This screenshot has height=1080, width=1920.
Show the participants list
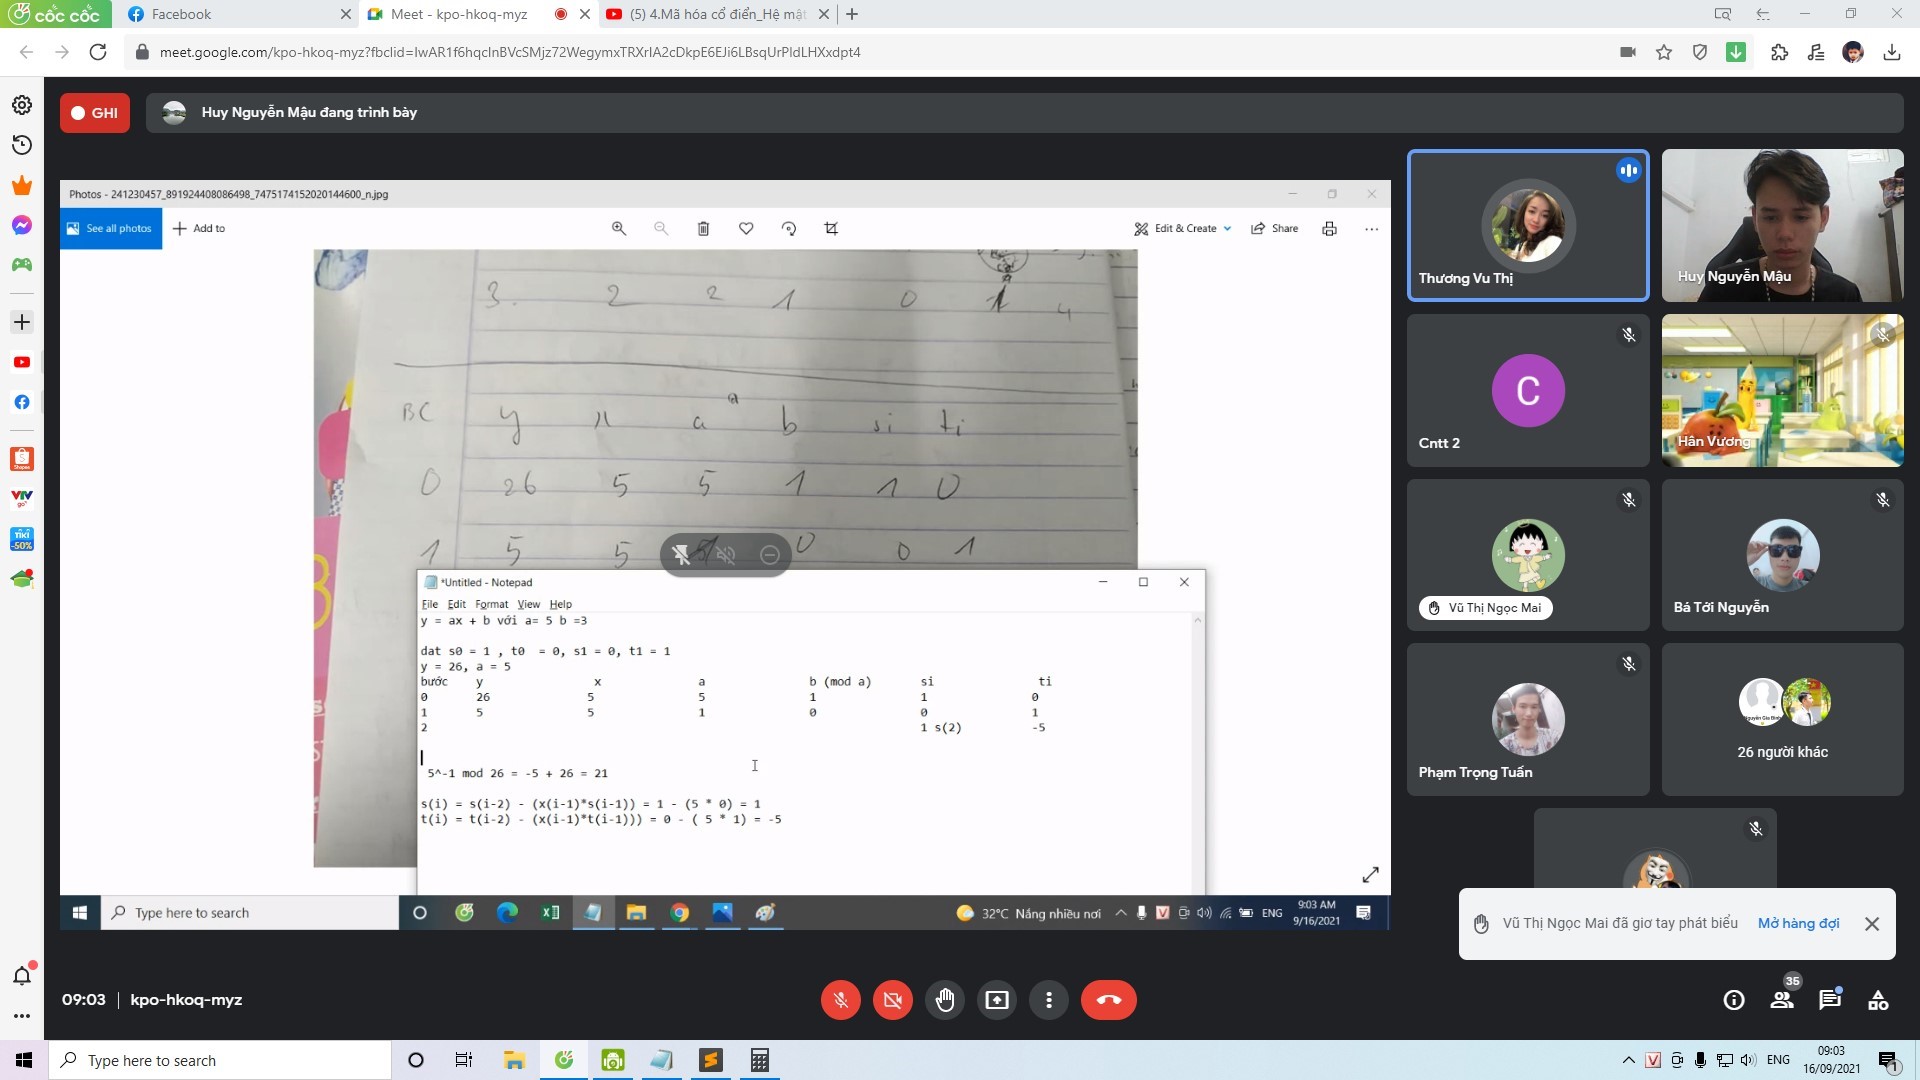[1782, 1000]
